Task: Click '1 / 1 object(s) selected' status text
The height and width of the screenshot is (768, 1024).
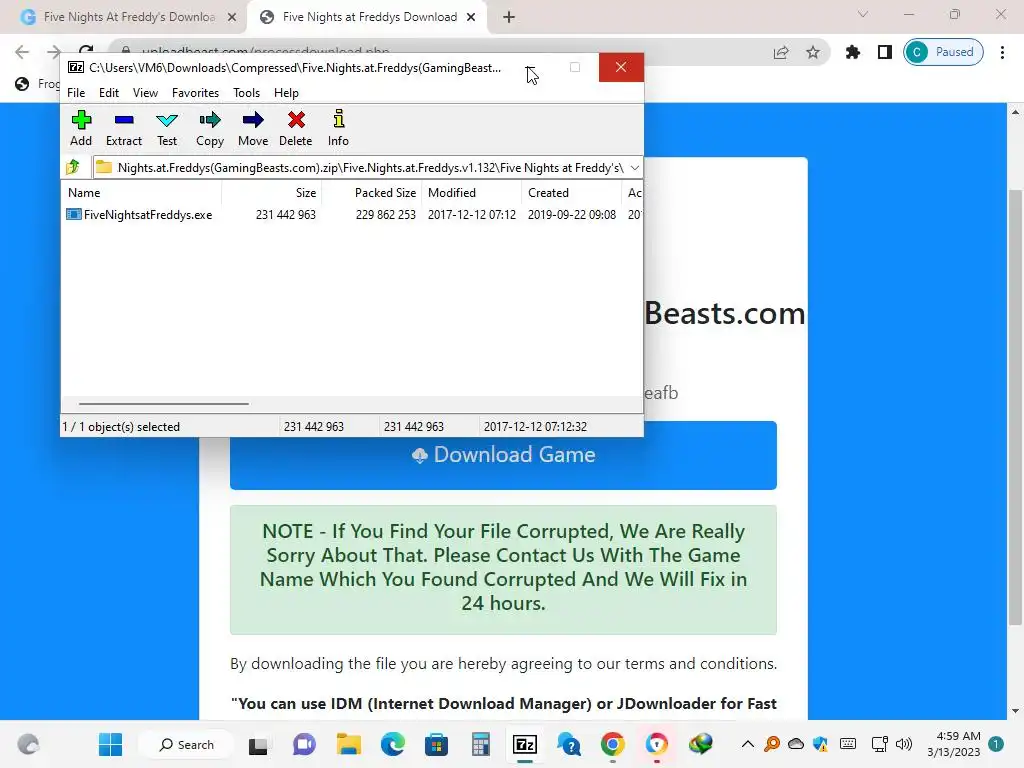Action: click(x=121, y=426)
